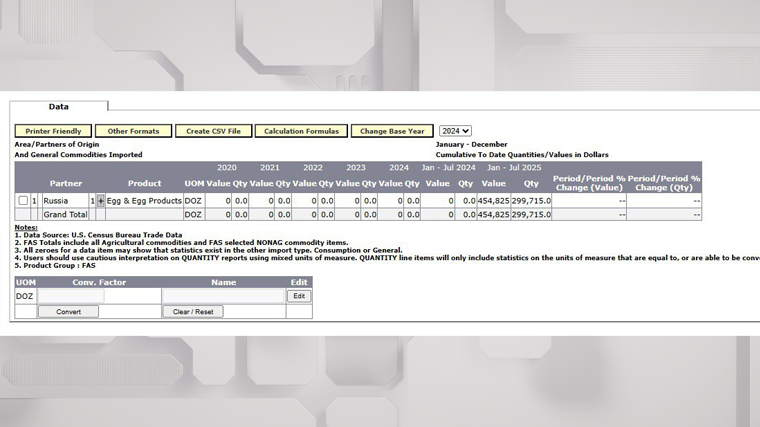Click Create CSV File button
The height and width of the screenshot is (427, 760).
(x=213, y=131)
